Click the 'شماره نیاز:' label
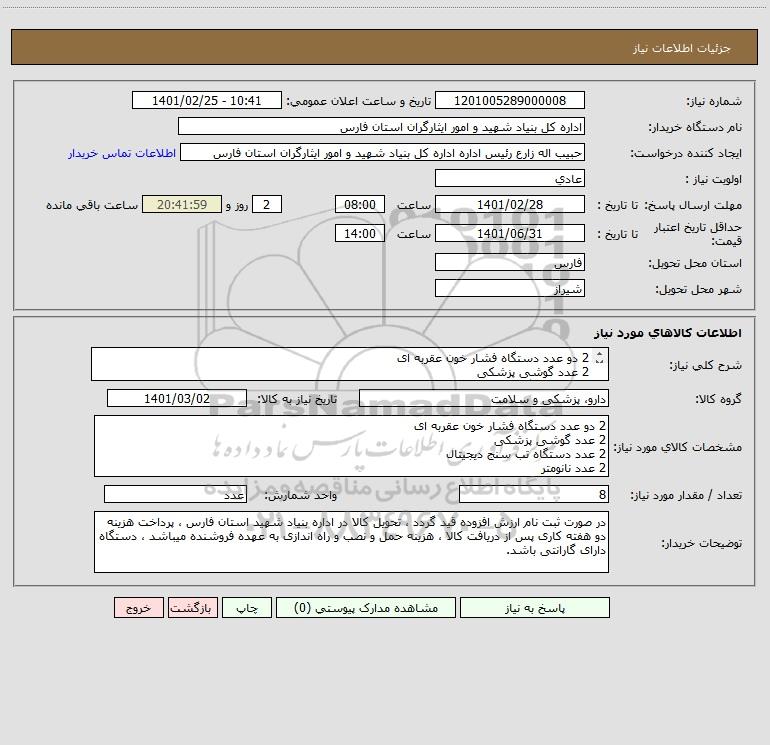This screenshot has width=770, height=745. pyautogui.click(x=714, y=101)
